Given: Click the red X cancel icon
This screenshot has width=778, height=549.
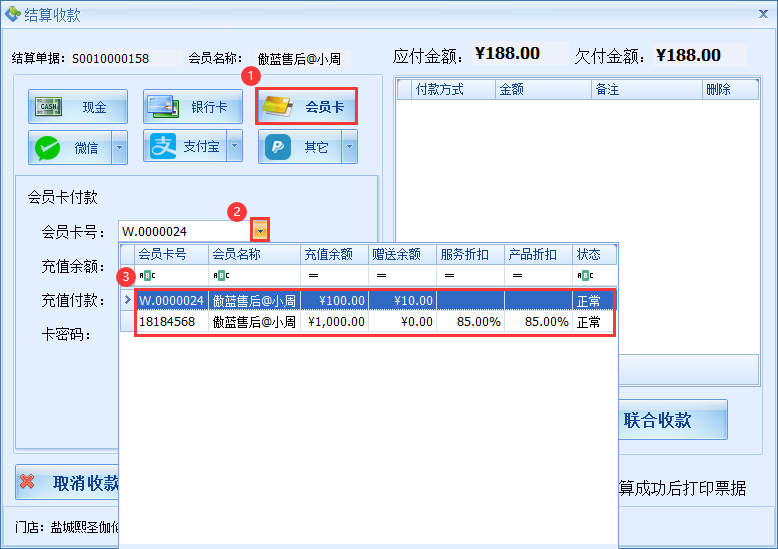Looking at the screenshot, I should point(27,481).
